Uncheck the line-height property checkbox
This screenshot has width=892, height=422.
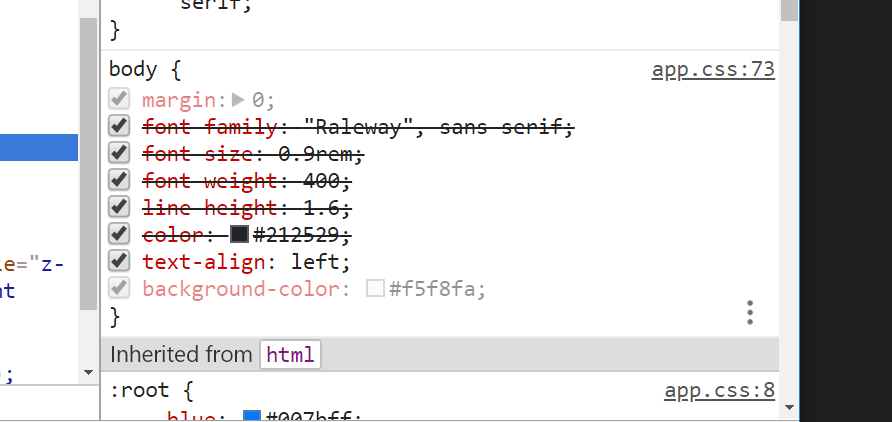119,207
